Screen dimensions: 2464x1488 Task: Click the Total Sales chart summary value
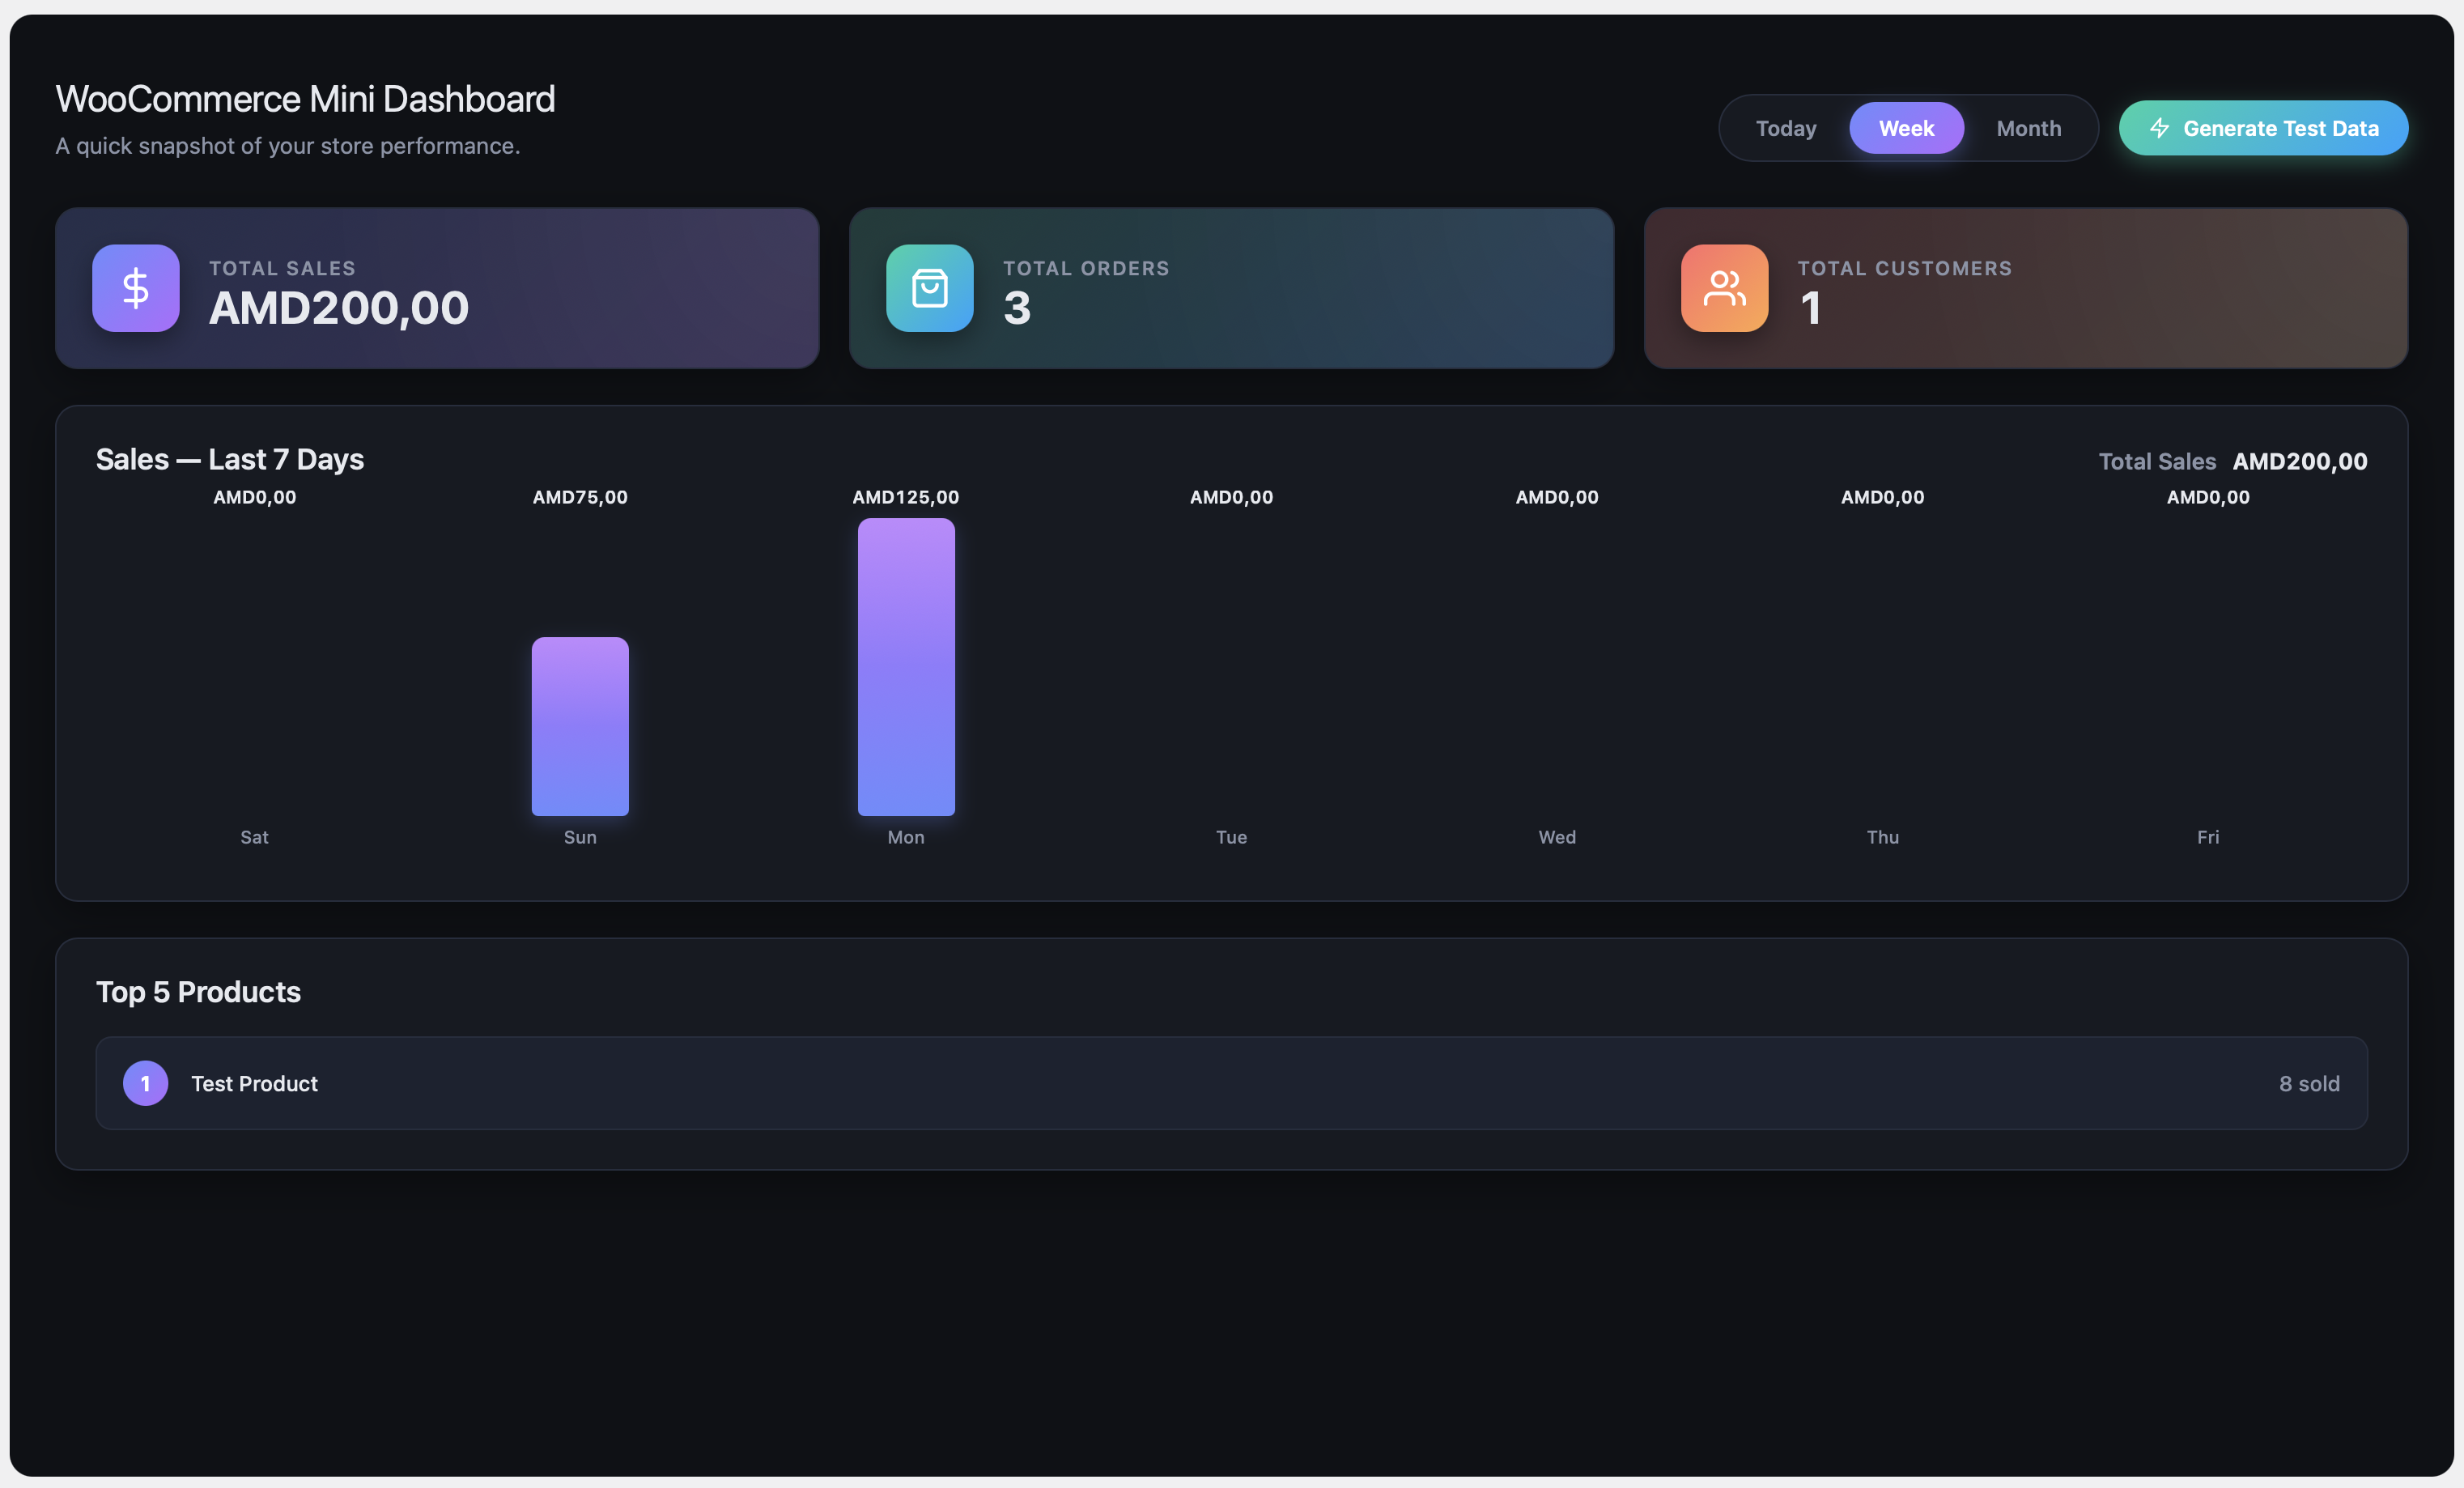click(x=2300, y=462)
